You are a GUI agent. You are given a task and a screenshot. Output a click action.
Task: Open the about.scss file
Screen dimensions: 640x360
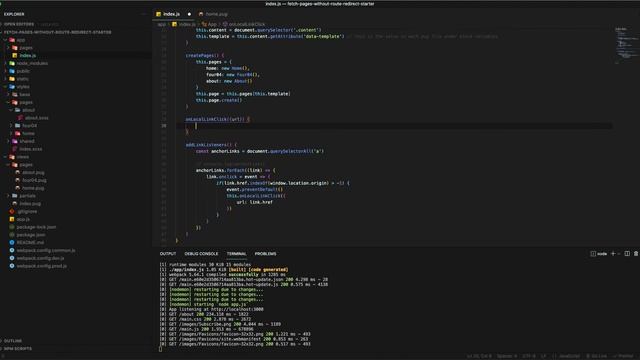[37, 118]
